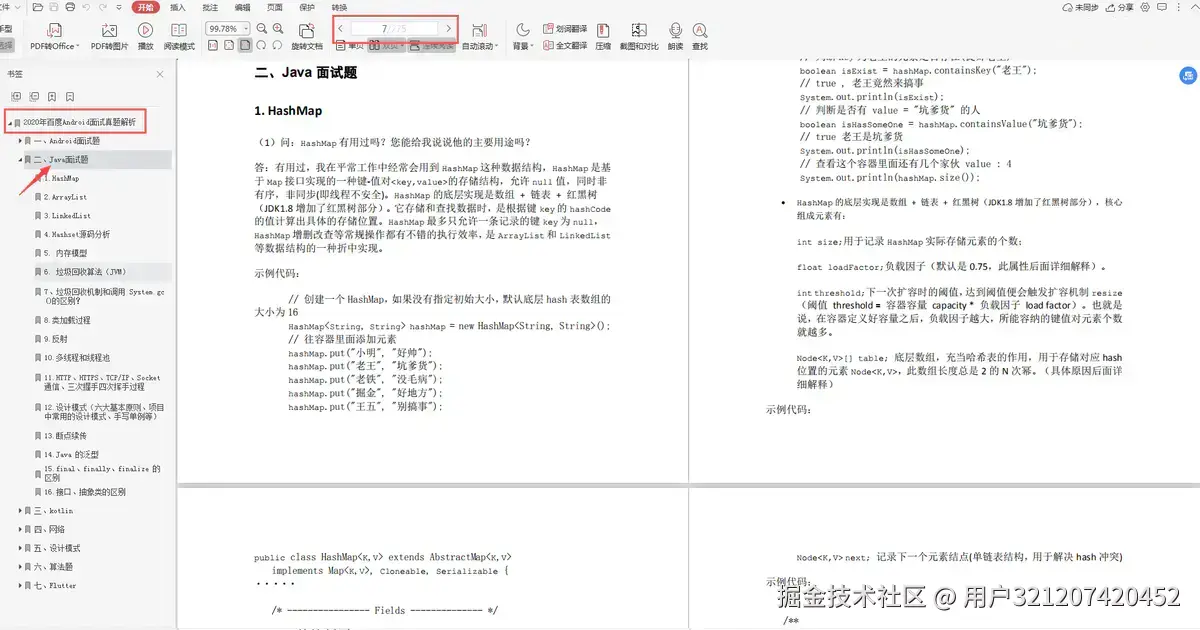Switch to the 页面 ribbon tab

pyautogui.click(x=274, y=7)
